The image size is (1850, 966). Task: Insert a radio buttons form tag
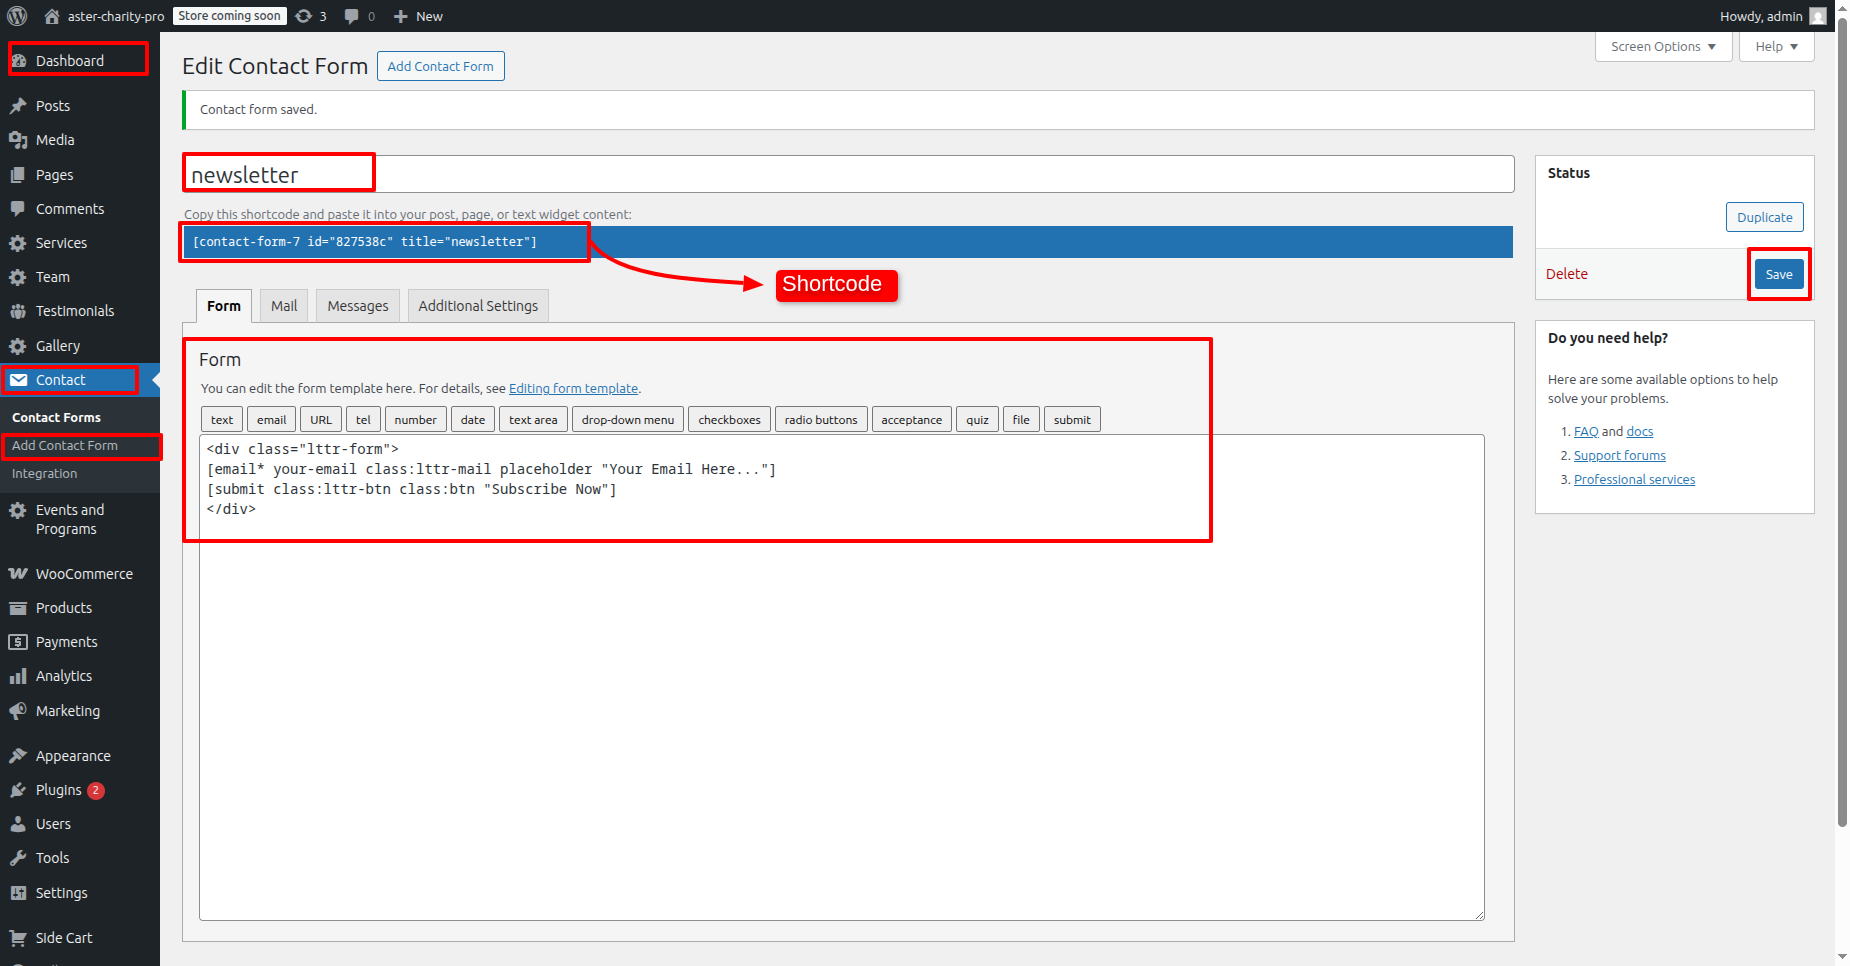click(x=821, y=420)
